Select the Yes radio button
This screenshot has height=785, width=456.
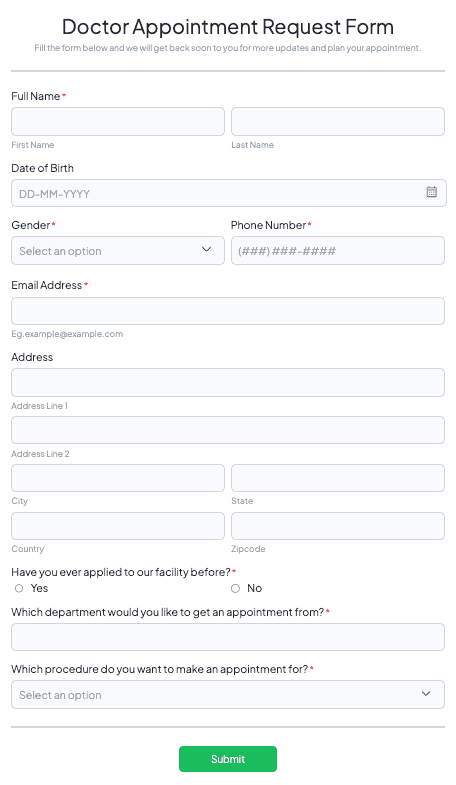[x=19, y=588]
